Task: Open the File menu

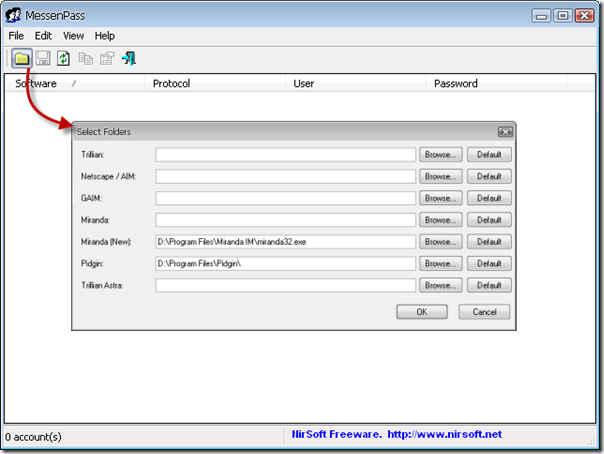Action: pyautogui.click(x=16, y=36)
